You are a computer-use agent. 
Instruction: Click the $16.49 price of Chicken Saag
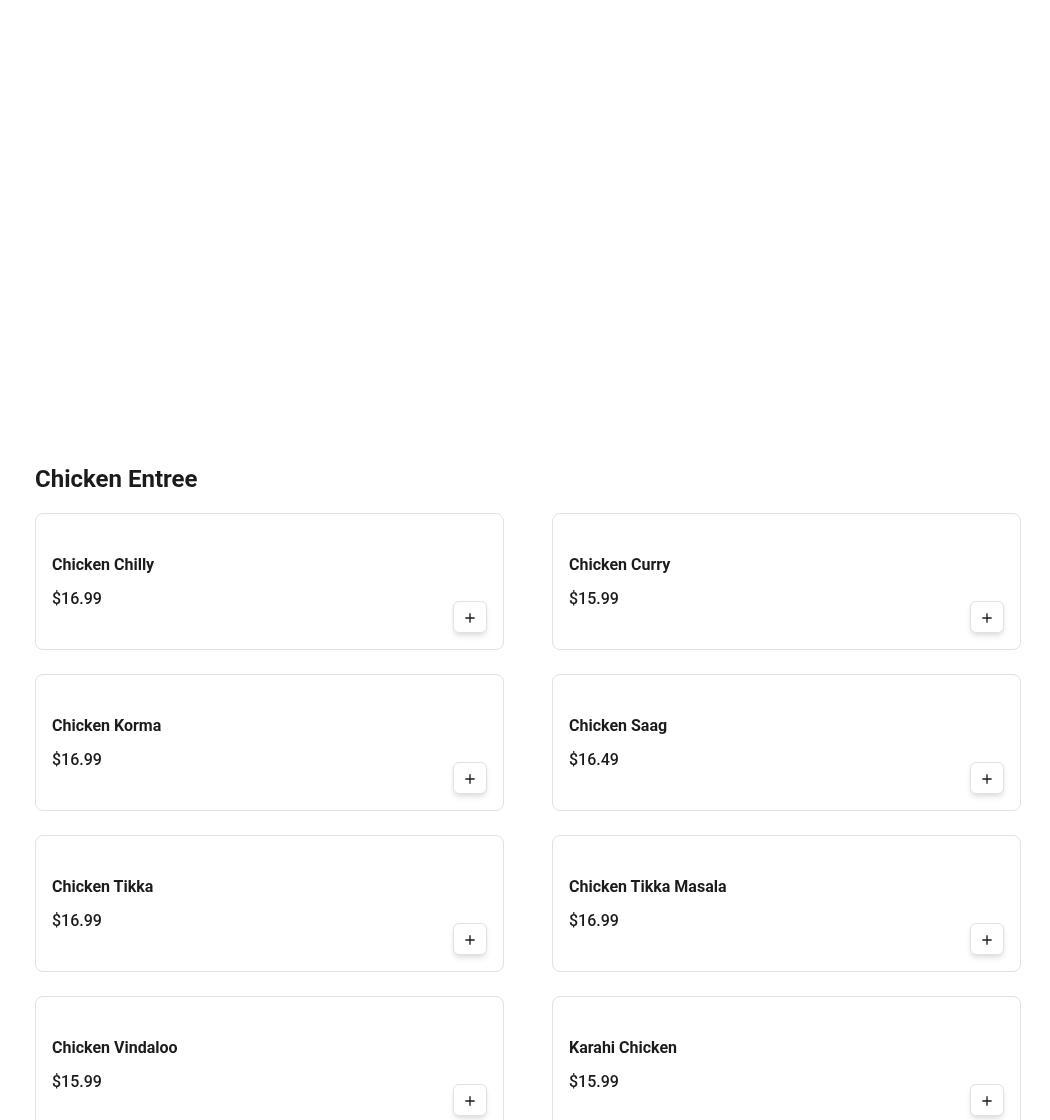tap(594, 760)
